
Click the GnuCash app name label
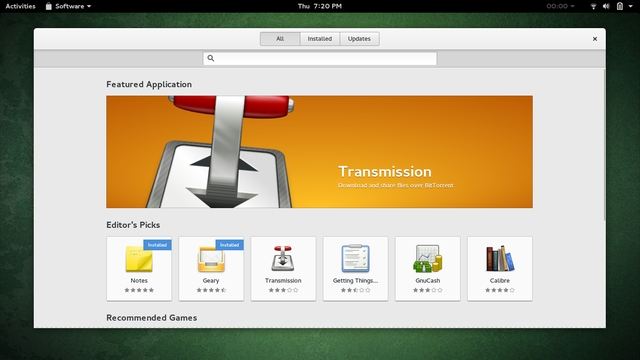(427, 281)
